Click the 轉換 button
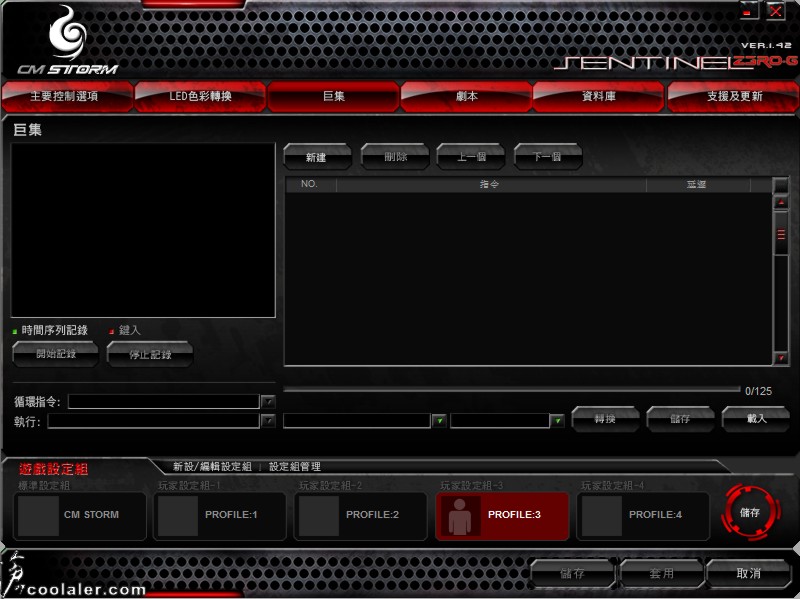Image resolution: width=800 pixels, height=599 pixels. [606, 419]
